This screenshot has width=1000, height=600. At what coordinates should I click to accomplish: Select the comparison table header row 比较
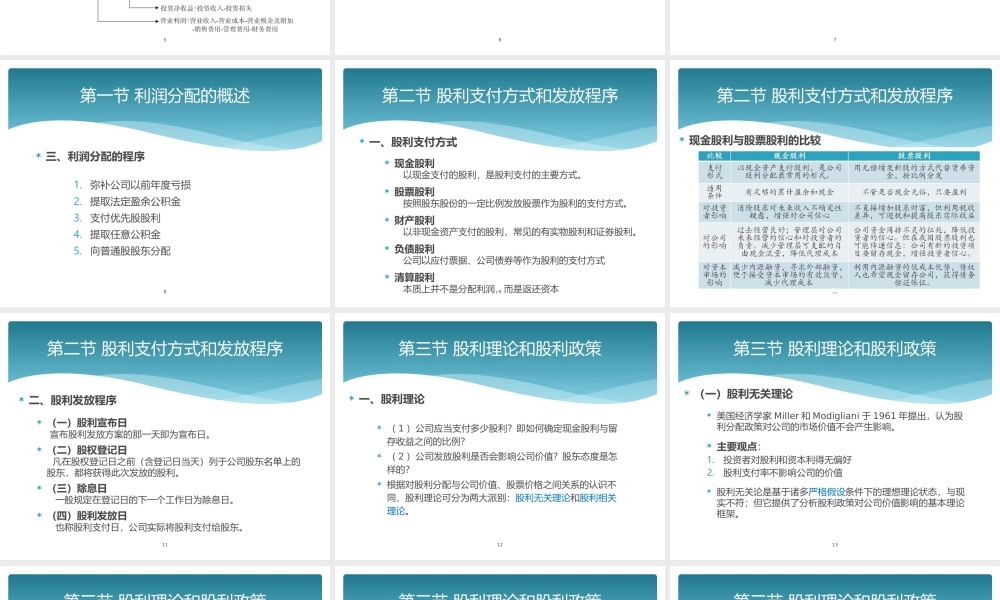click(x=716, y=155)
